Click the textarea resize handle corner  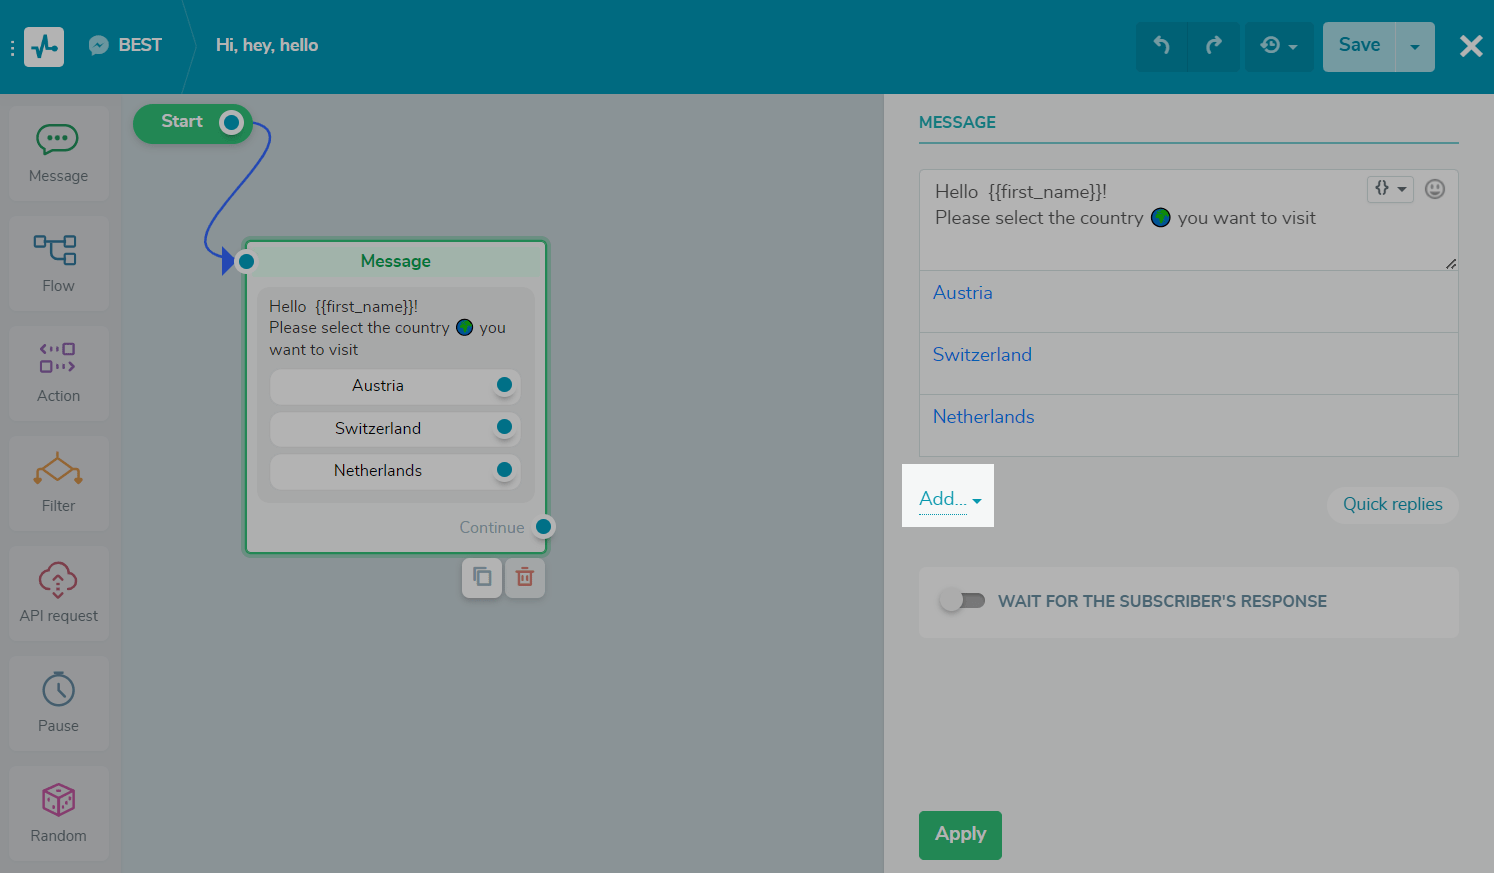click(1451, 263)
